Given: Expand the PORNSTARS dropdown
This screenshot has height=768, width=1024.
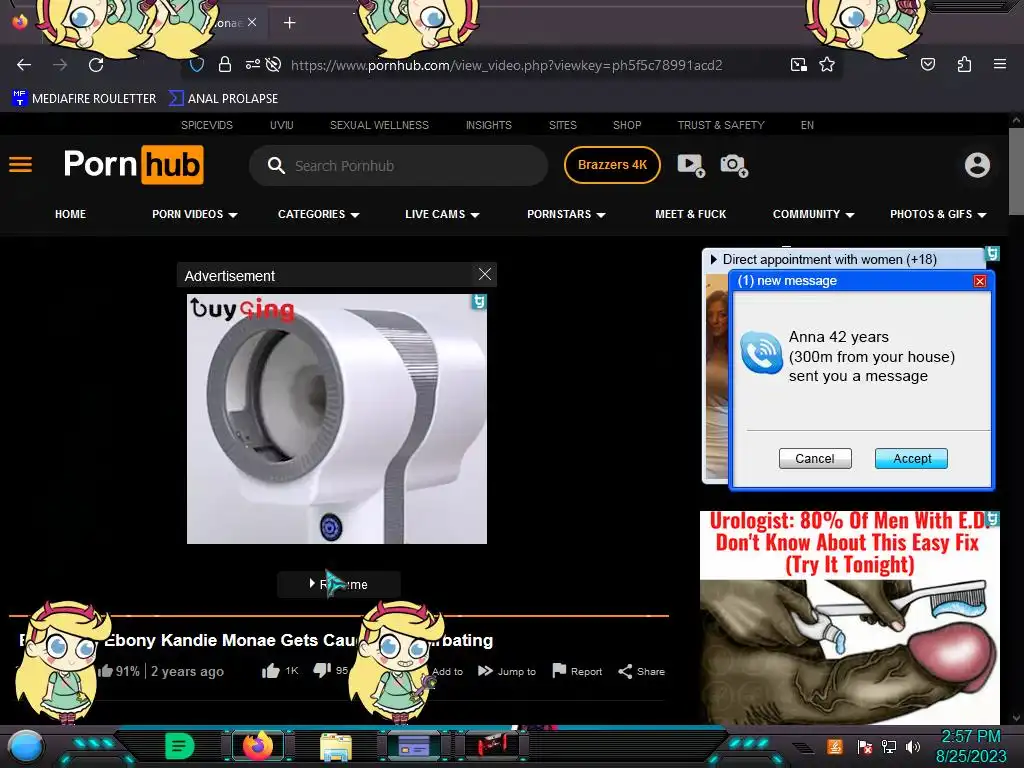Looking at the screenshot, I should pyautogui.click(x=566, y=214).
